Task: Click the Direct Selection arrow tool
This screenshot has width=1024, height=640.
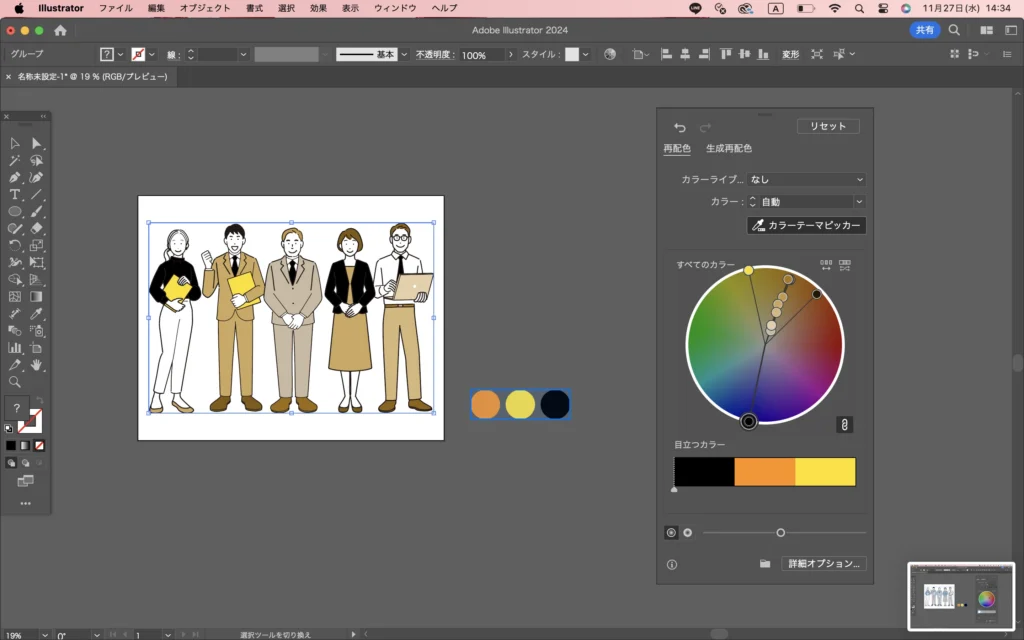Action: pyautogui.click(x=37, y=143)
